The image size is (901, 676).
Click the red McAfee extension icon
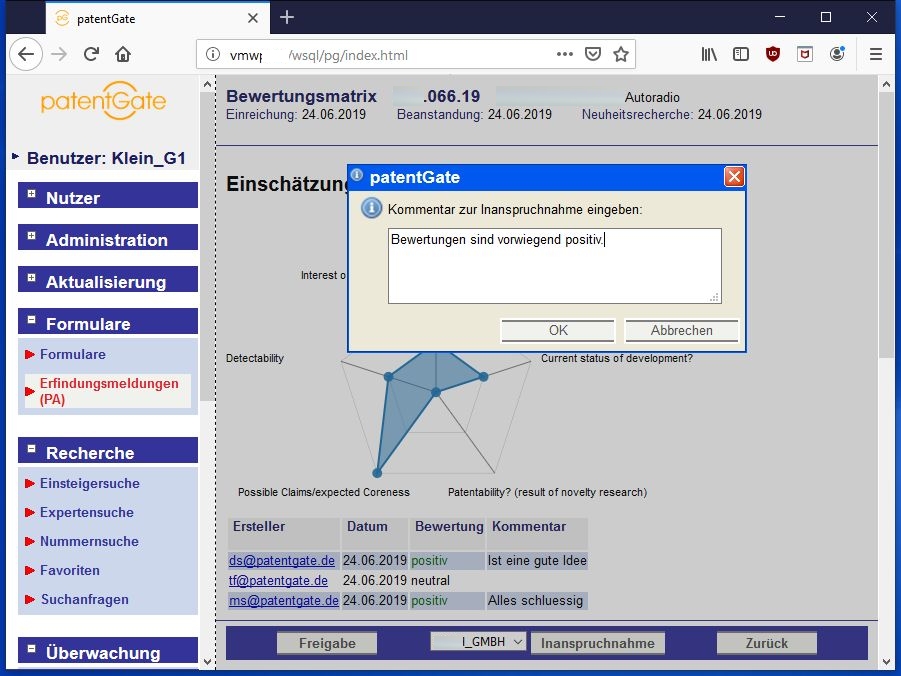pyautogui.click(x=805, y=54)
